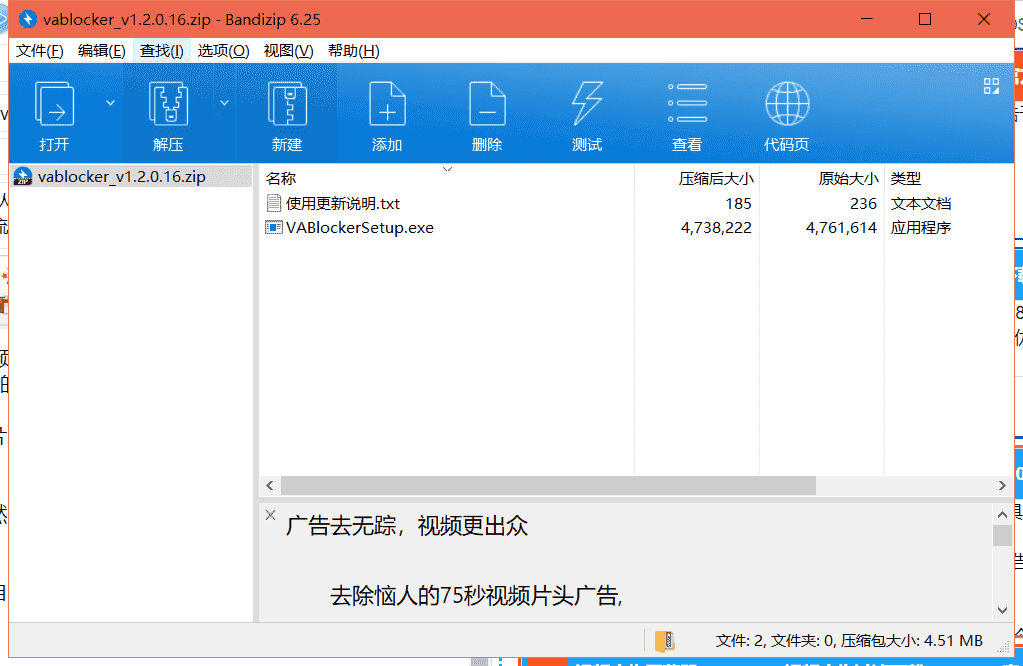Click the file list horizontal scrollbar thumb

[x=548, y=485]
